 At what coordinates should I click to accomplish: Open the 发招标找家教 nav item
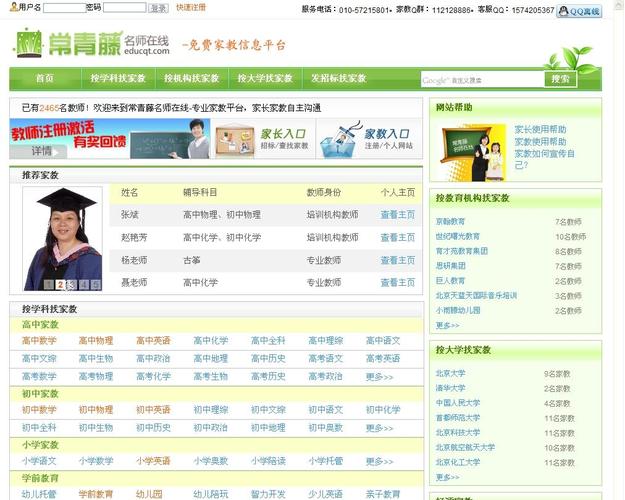[339, 78]
